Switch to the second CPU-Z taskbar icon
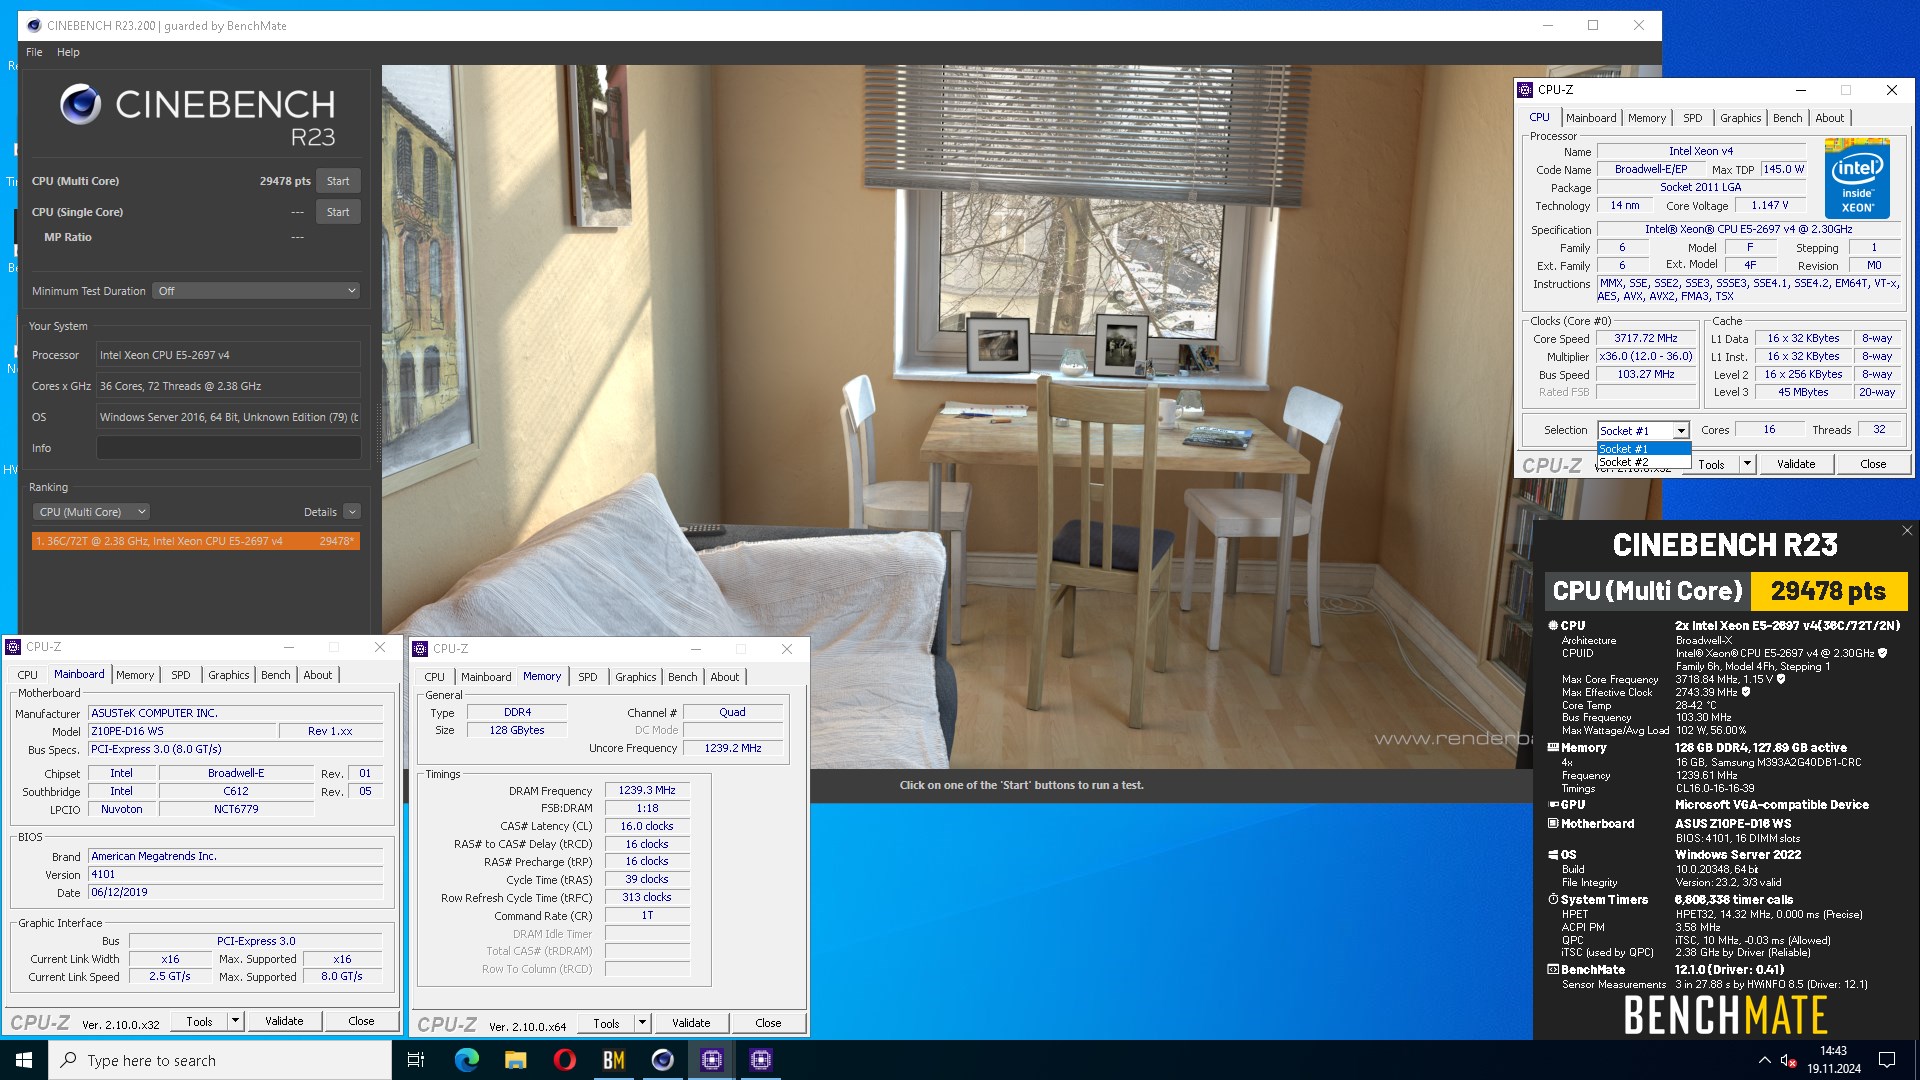The height and width of the screenshot is (1080, 1920). [760, 1060]
